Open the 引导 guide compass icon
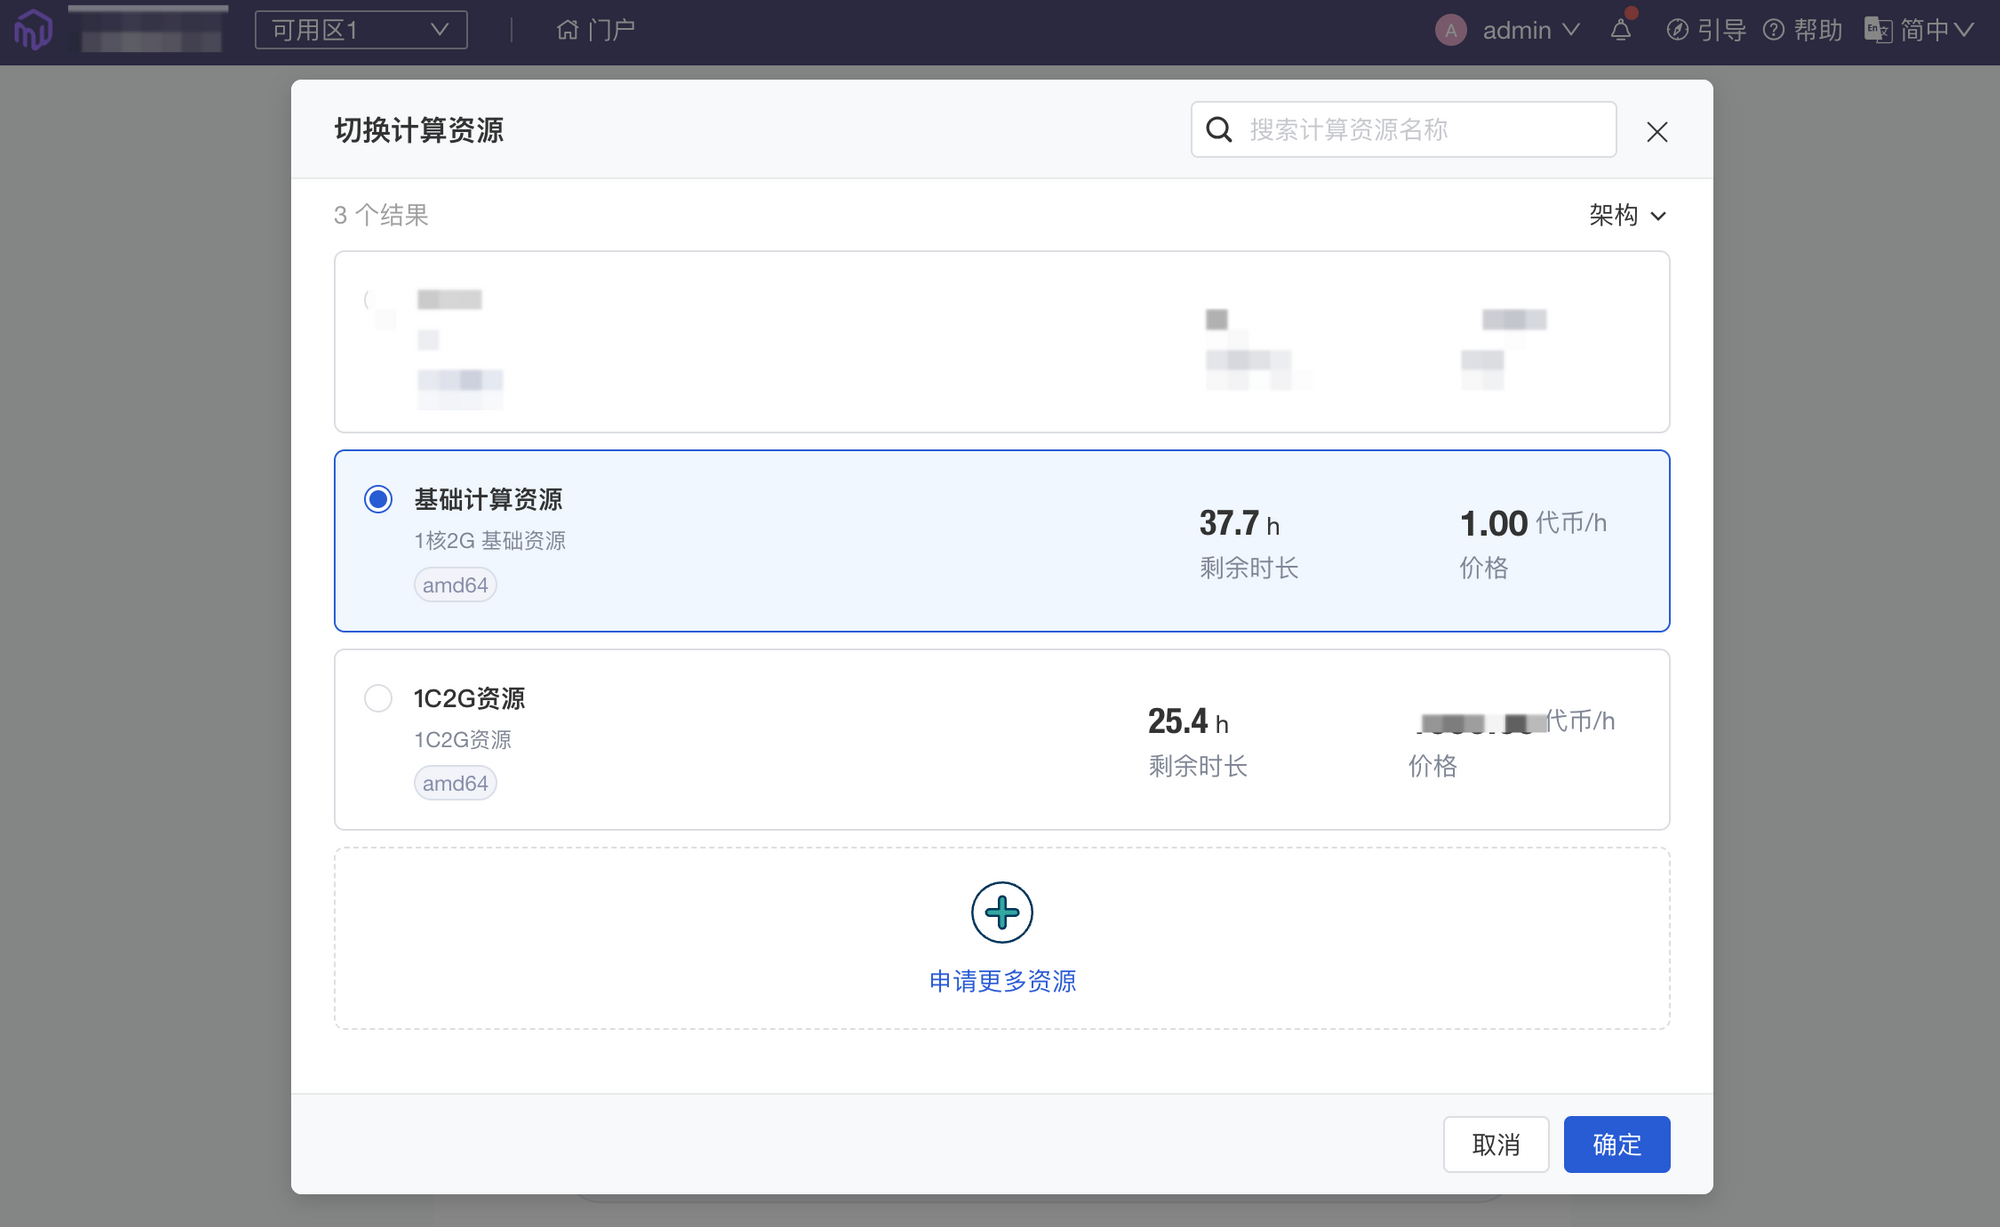 pyautogui.click(x=1677, y=30)
